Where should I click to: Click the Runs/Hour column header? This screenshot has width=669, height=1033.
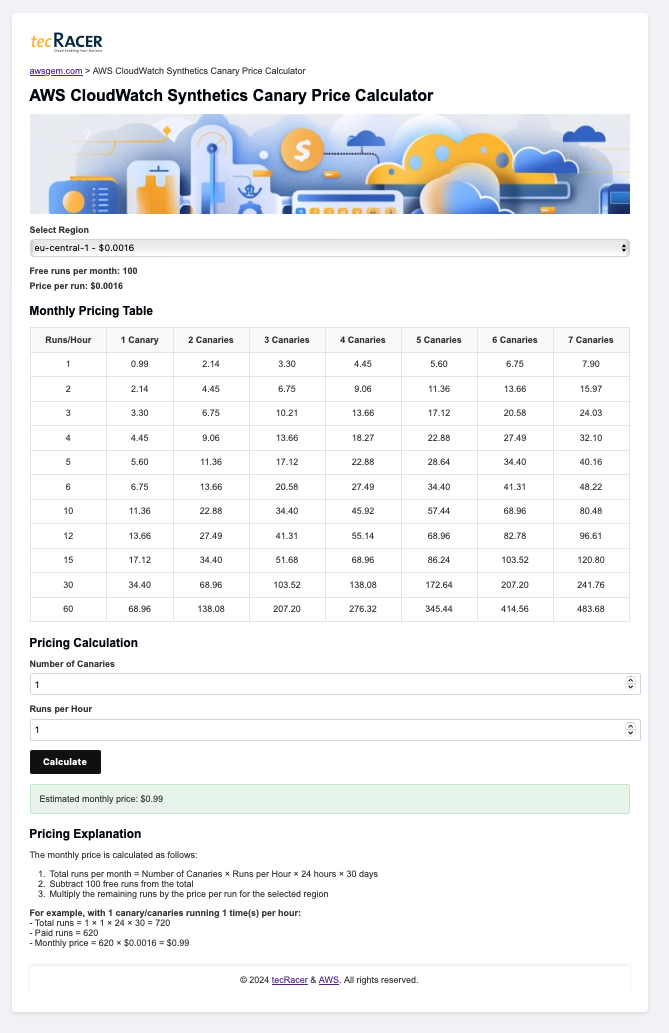click(68, 340)
